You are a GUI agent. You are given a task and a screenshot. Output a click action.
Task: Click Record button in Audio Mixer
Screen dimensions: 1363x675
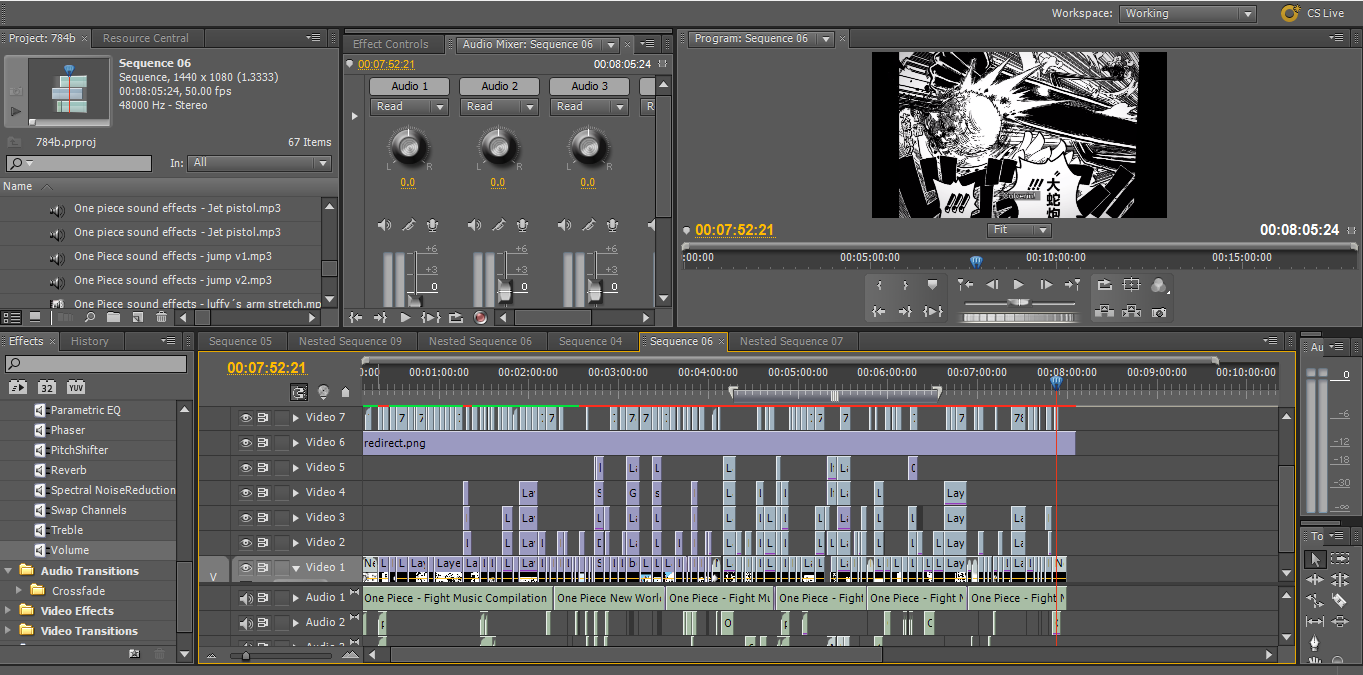coord(480,317)
